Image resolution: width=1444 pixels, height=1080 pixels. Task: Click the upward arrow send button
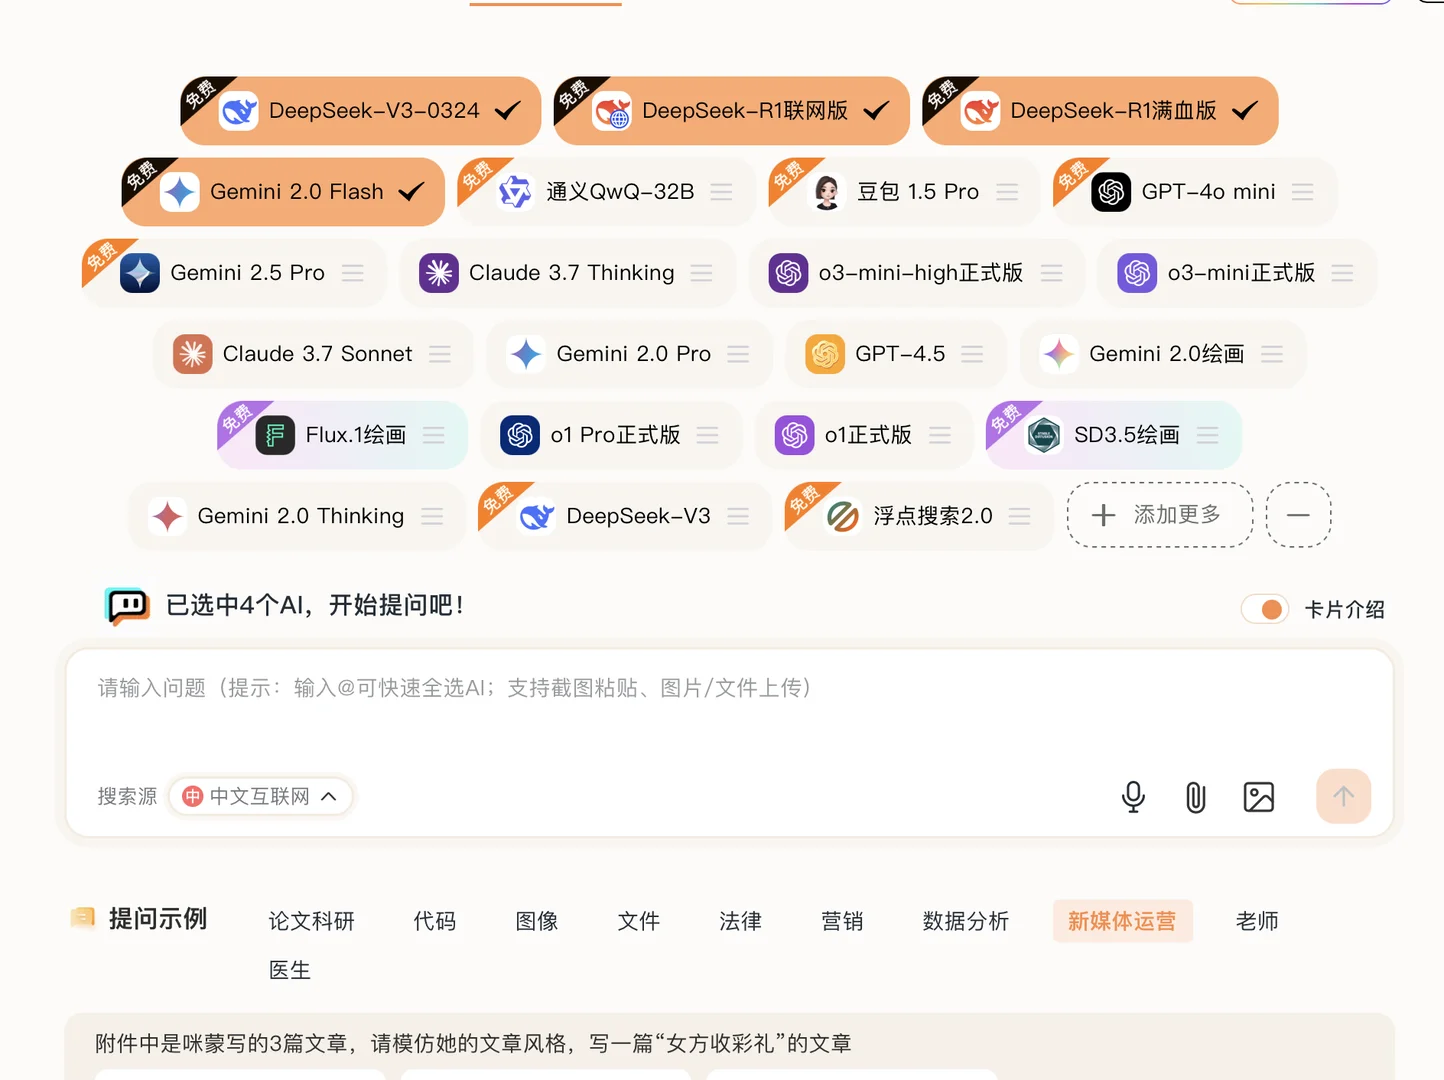[1343, 796]
